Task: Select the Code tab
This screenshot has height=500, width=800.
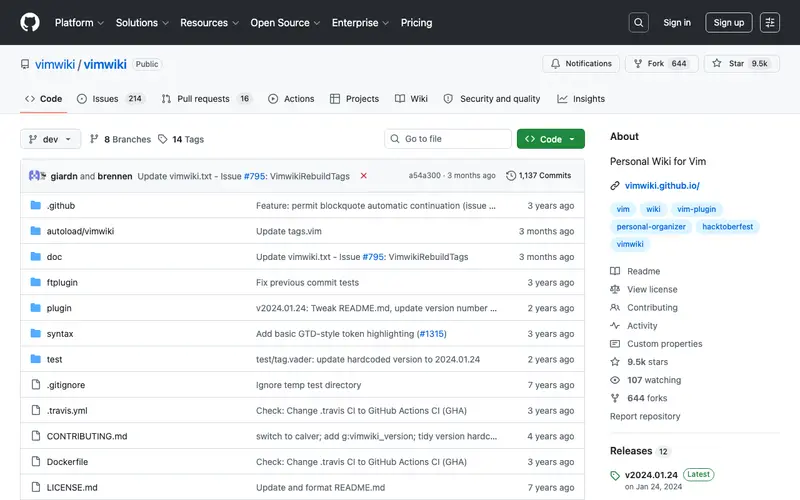Action: point(44,98)
